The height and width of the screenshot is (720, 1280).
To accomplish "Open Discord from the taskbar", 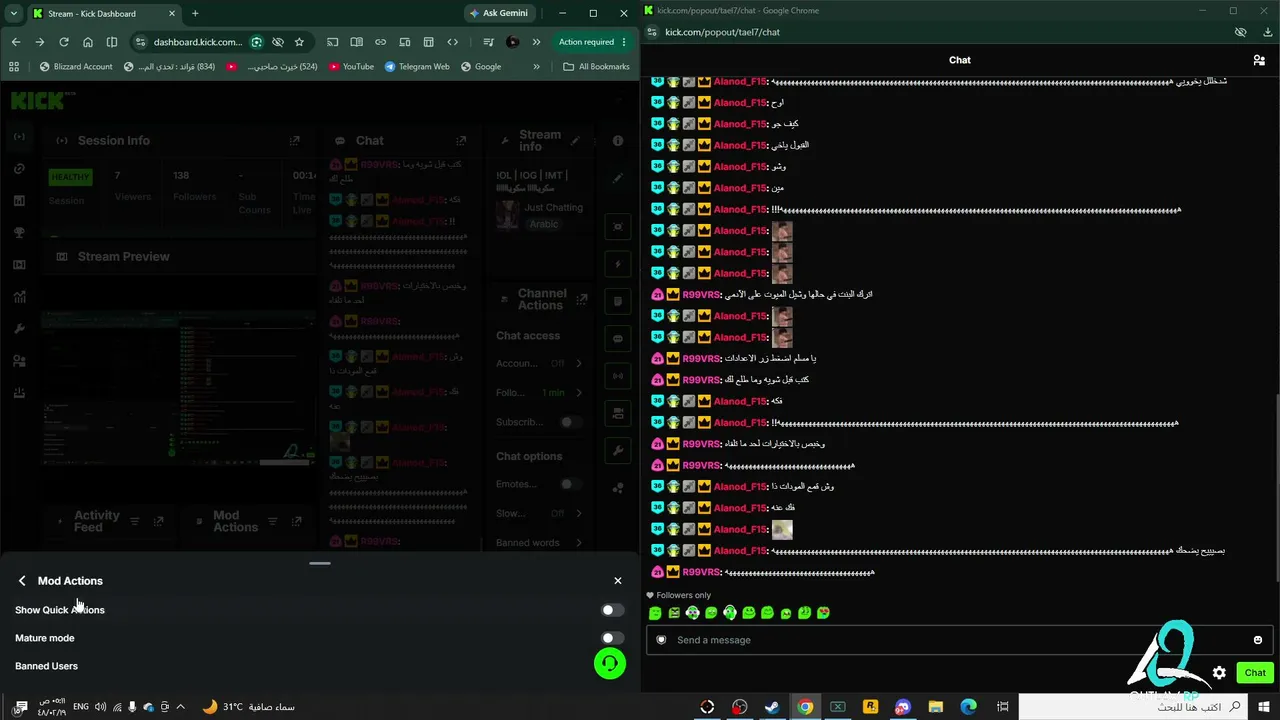I will 904,707.
